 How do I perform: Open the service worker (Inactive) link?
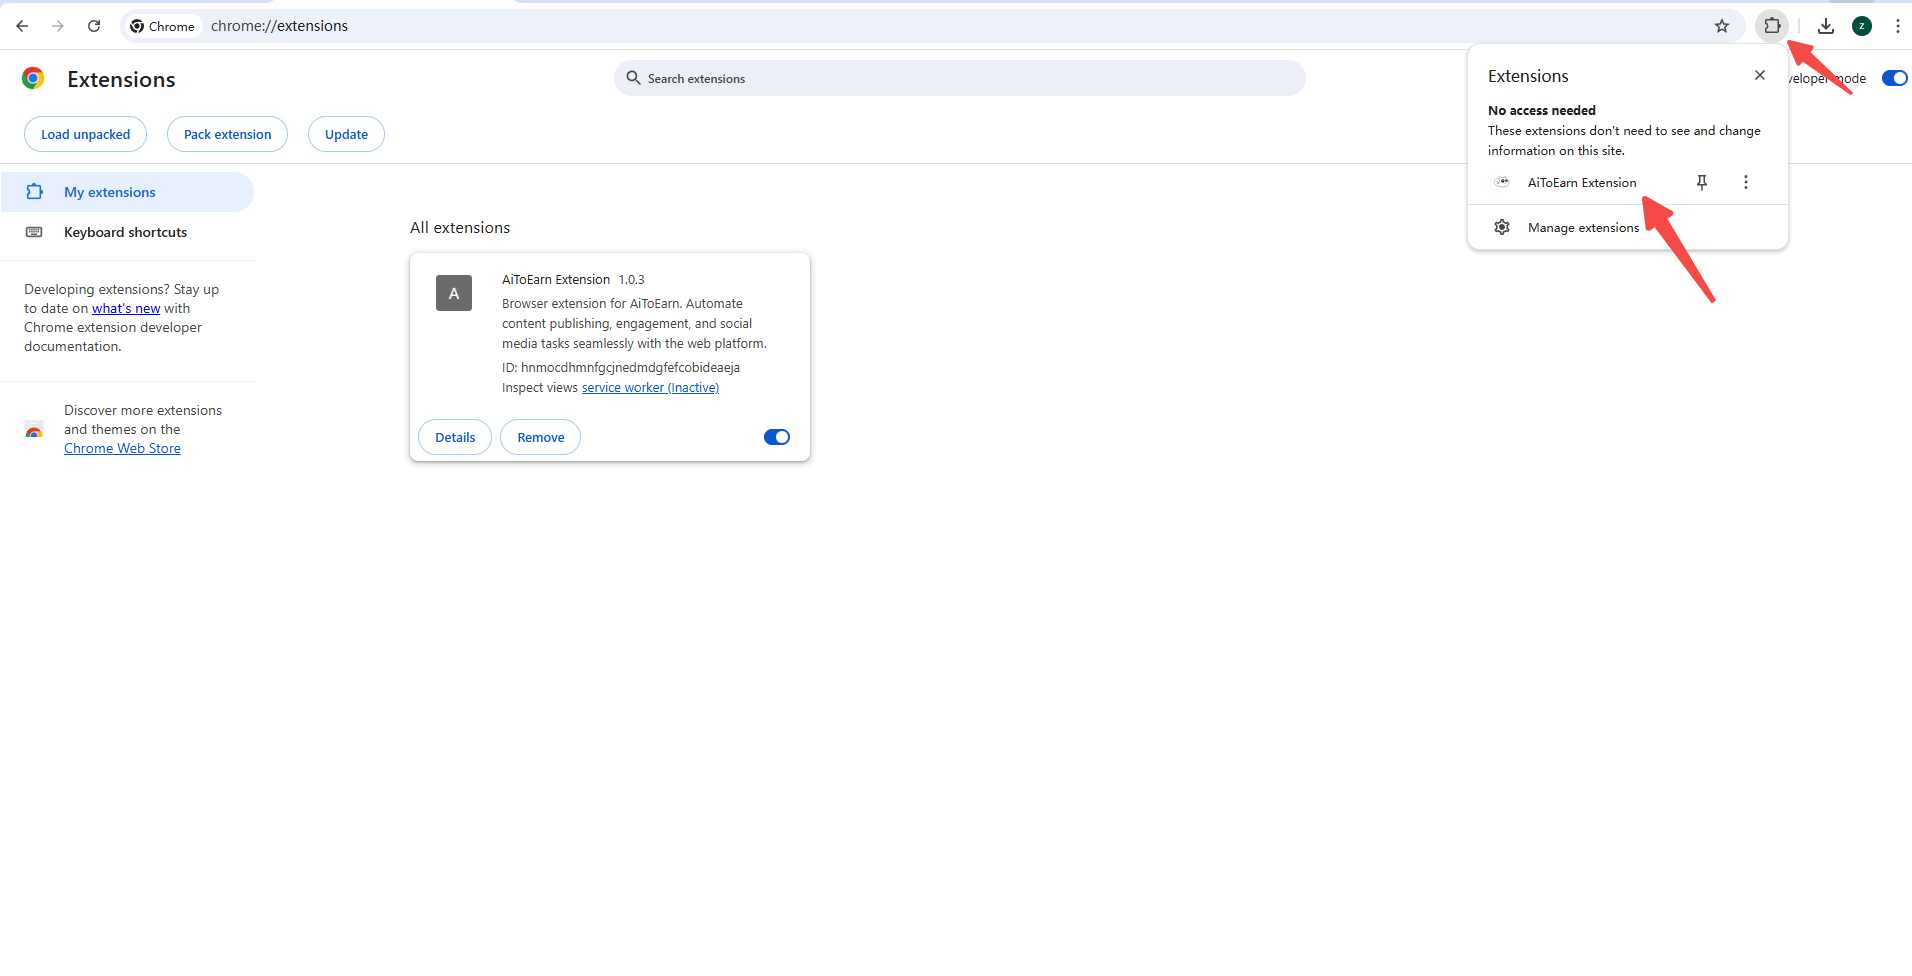(650, 388)
